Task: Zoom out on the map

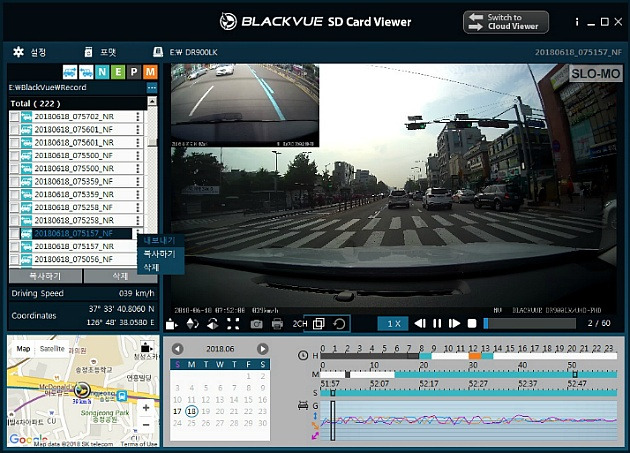Action: click(x=146, y=425)
